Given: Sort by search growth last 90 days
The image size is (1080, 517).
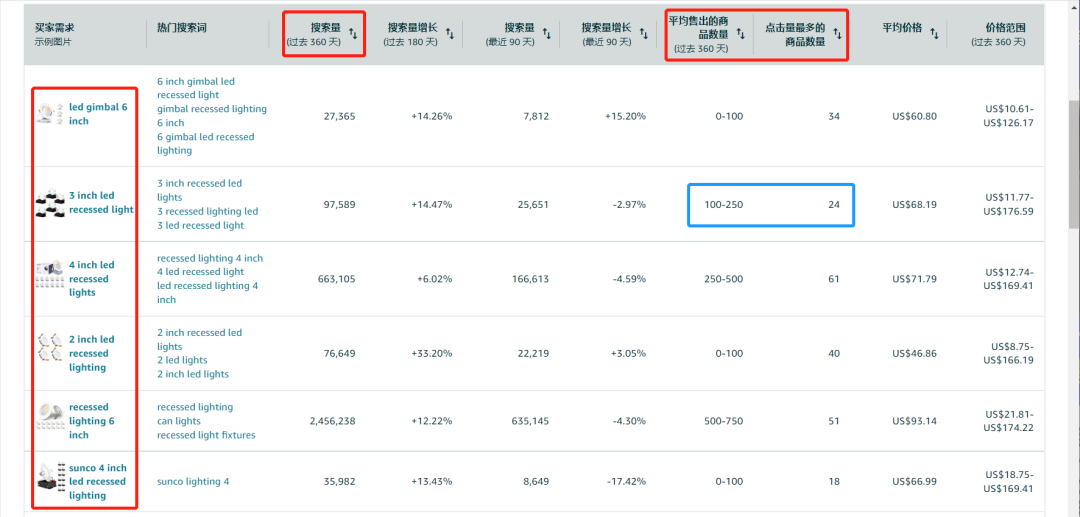Looking at the screenshot, I should 643,34.
